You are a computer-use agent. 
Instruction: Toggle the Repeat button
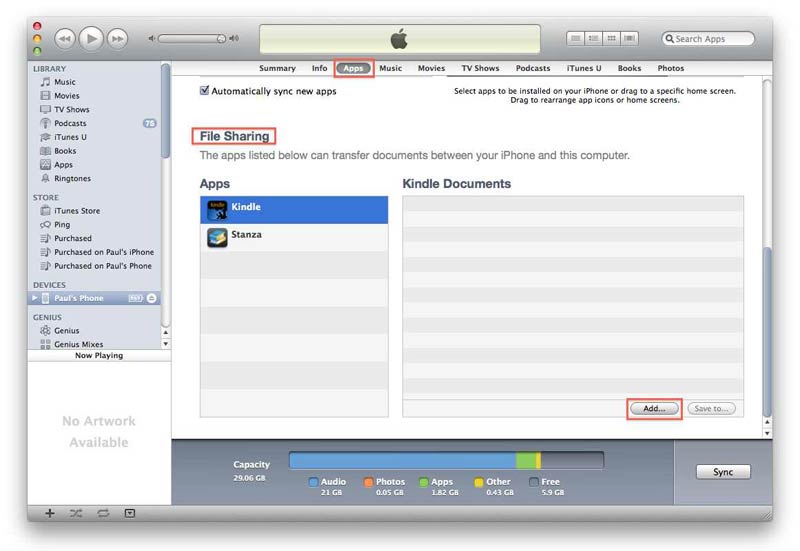103,513
